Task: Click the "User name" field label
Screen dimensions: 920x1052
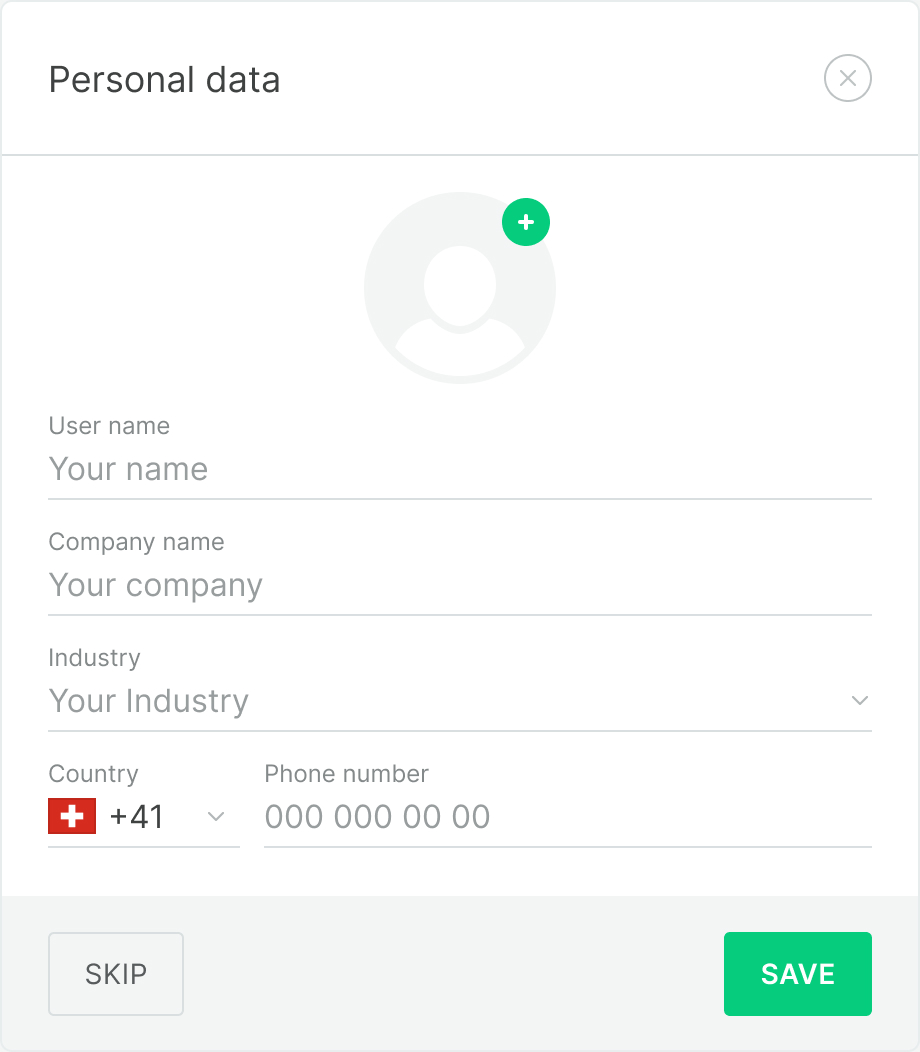Action: (x=109, y=426)
